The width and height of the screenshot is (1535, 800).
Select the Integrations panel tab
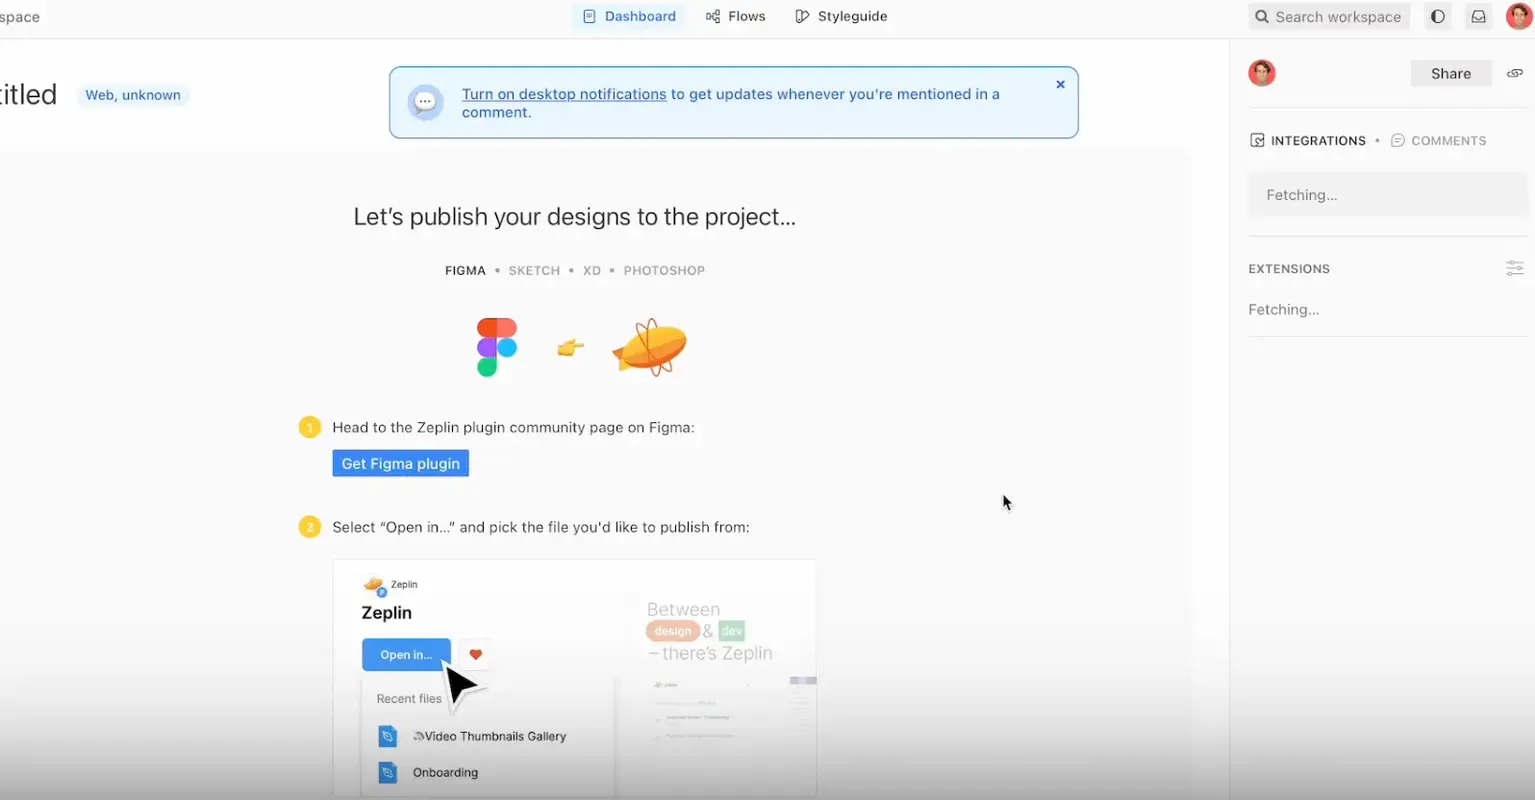(x=1308, y=140)
